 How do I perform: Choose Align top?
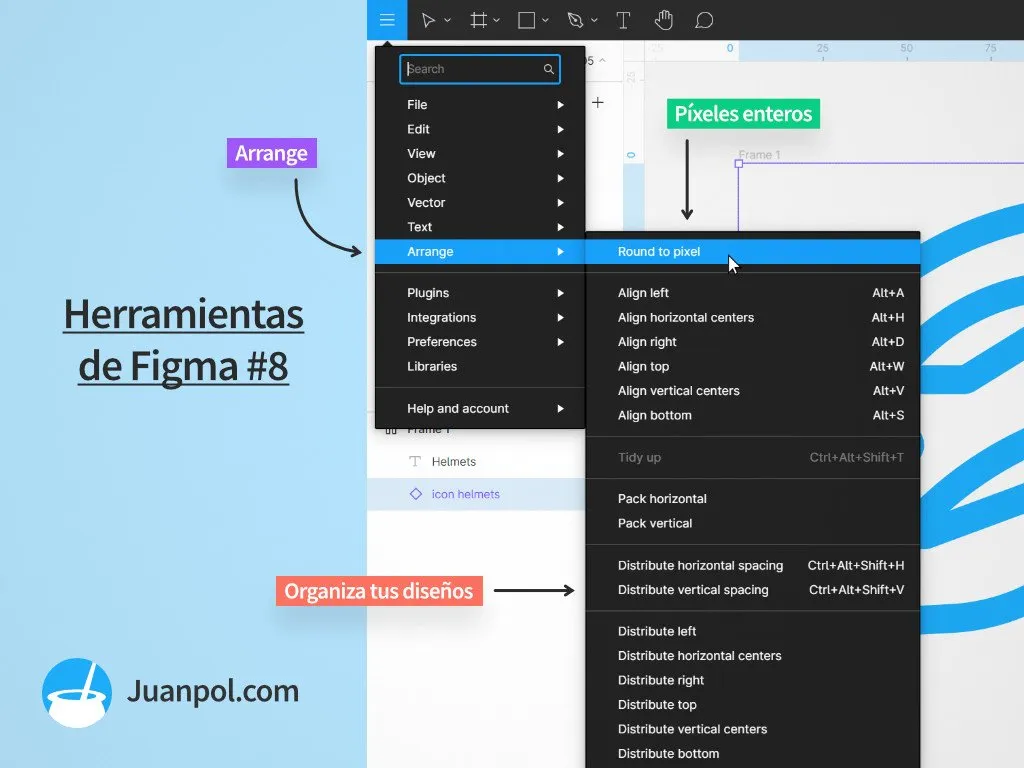pos(753,366)
